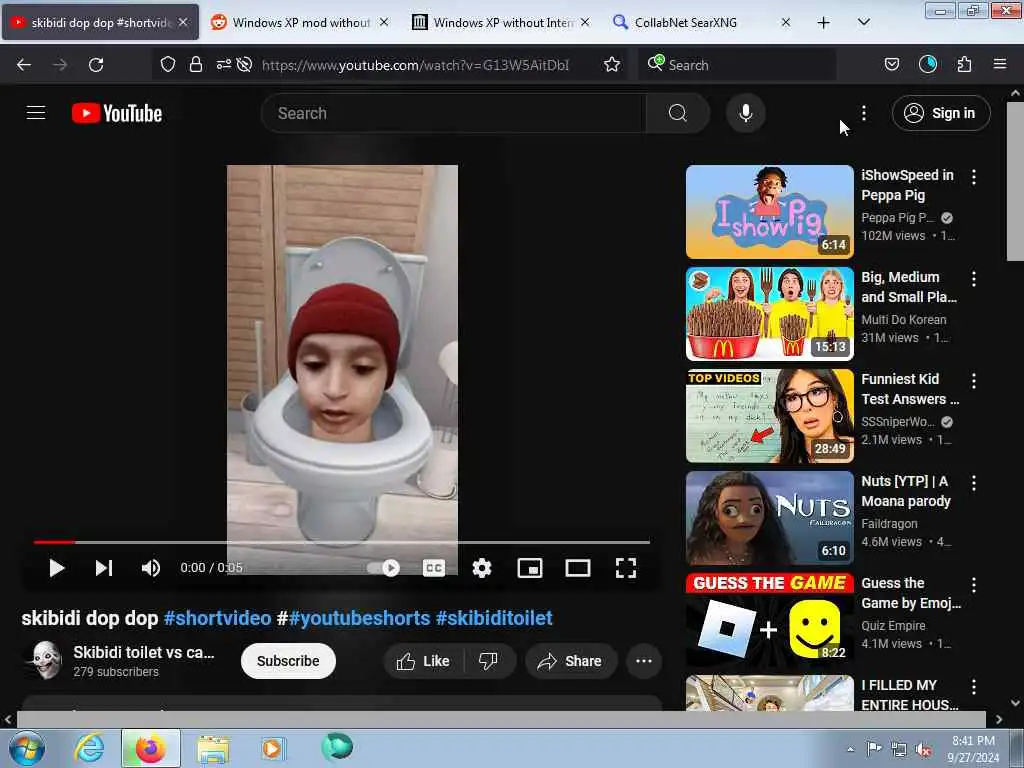Viewport: 1024px width, 768px height.
Task: Open options for Big, Medium and Small video
Action: (974, 279)
